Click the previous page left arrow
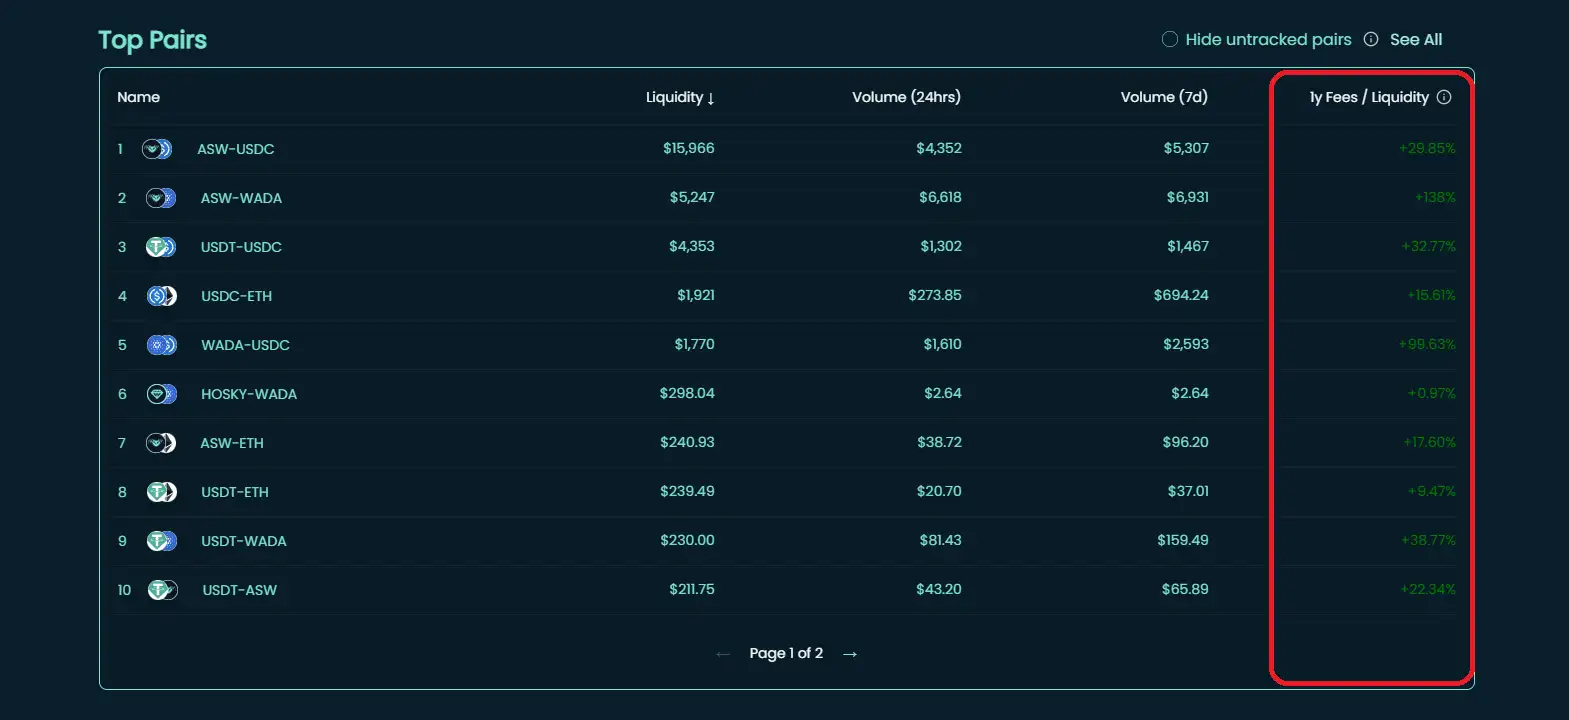Screen dimensions: 1569x720 [723, 654]
